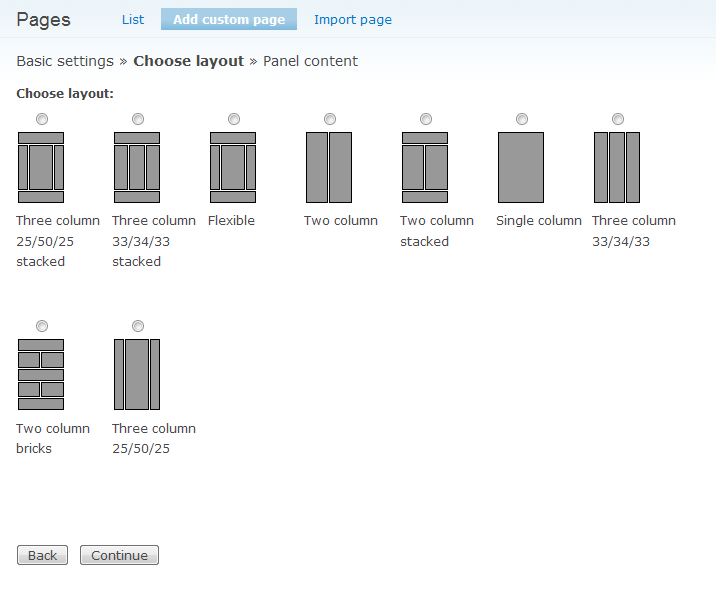This screenshot has height=597, width=716.
Task: Choose the unstacked Three column 33/34/33 radio button
Action: [618, 119]
